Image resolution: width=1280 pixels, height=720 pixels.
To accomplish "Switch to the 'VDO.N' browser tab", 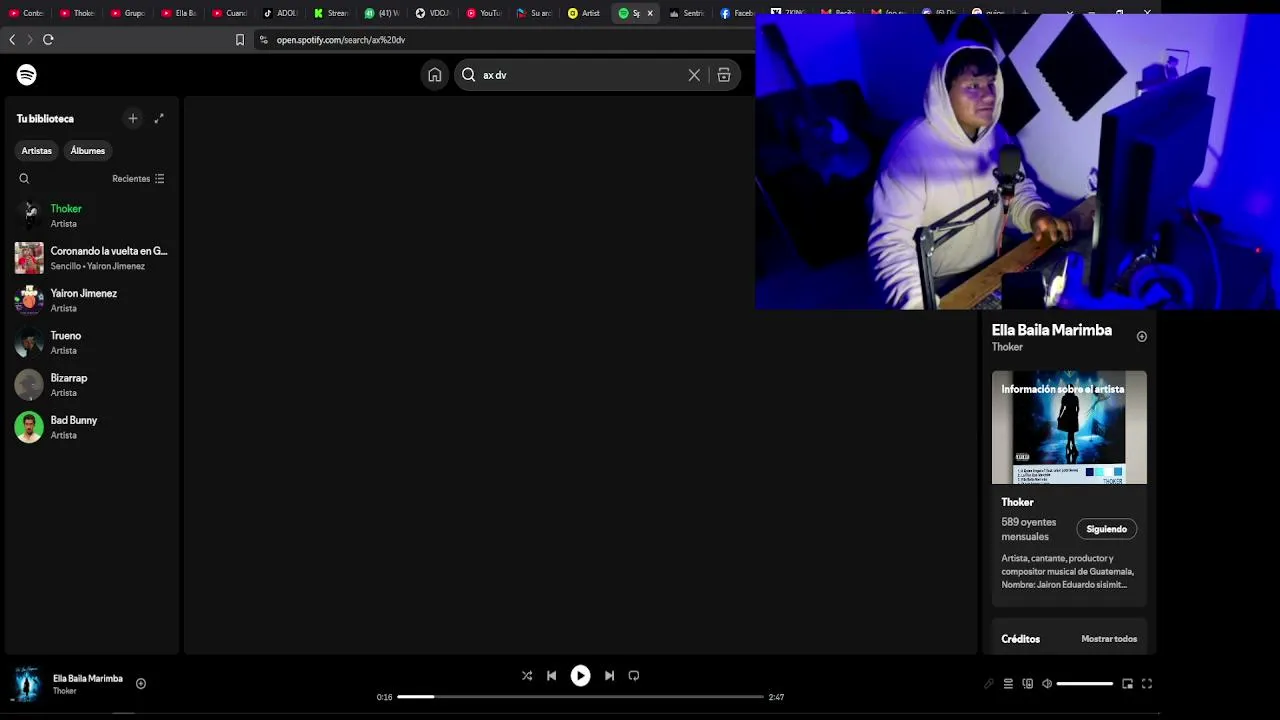I will (433, 13).
